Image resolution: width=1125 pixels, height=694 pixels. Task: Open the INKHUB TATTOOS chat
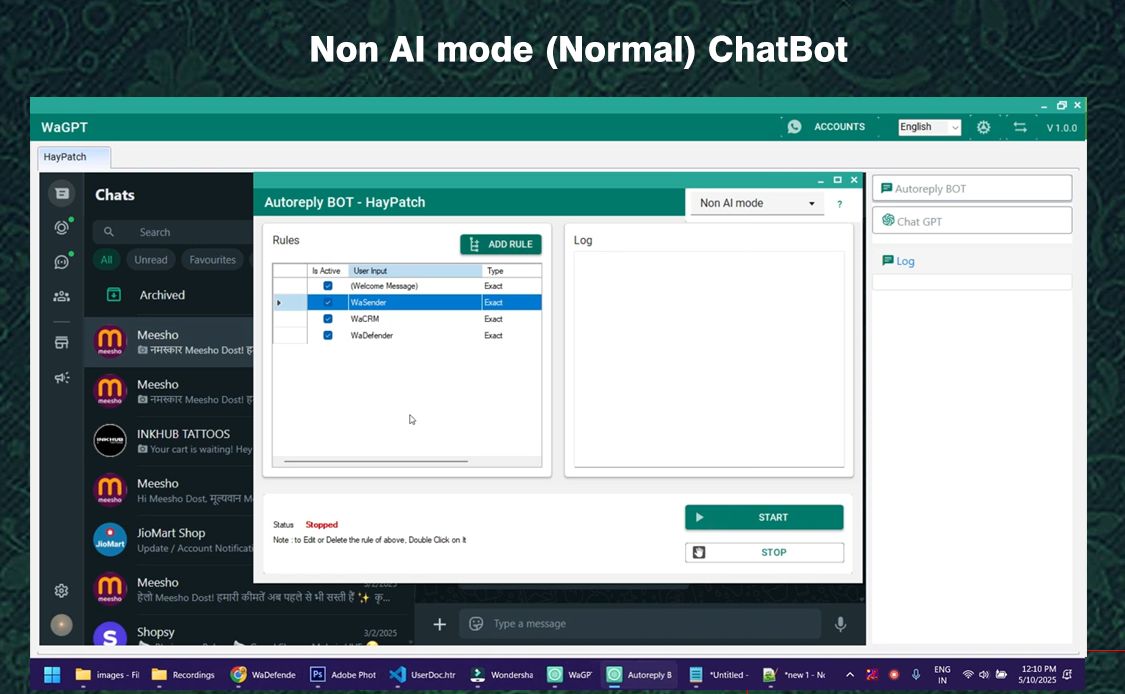coord(169,441)
